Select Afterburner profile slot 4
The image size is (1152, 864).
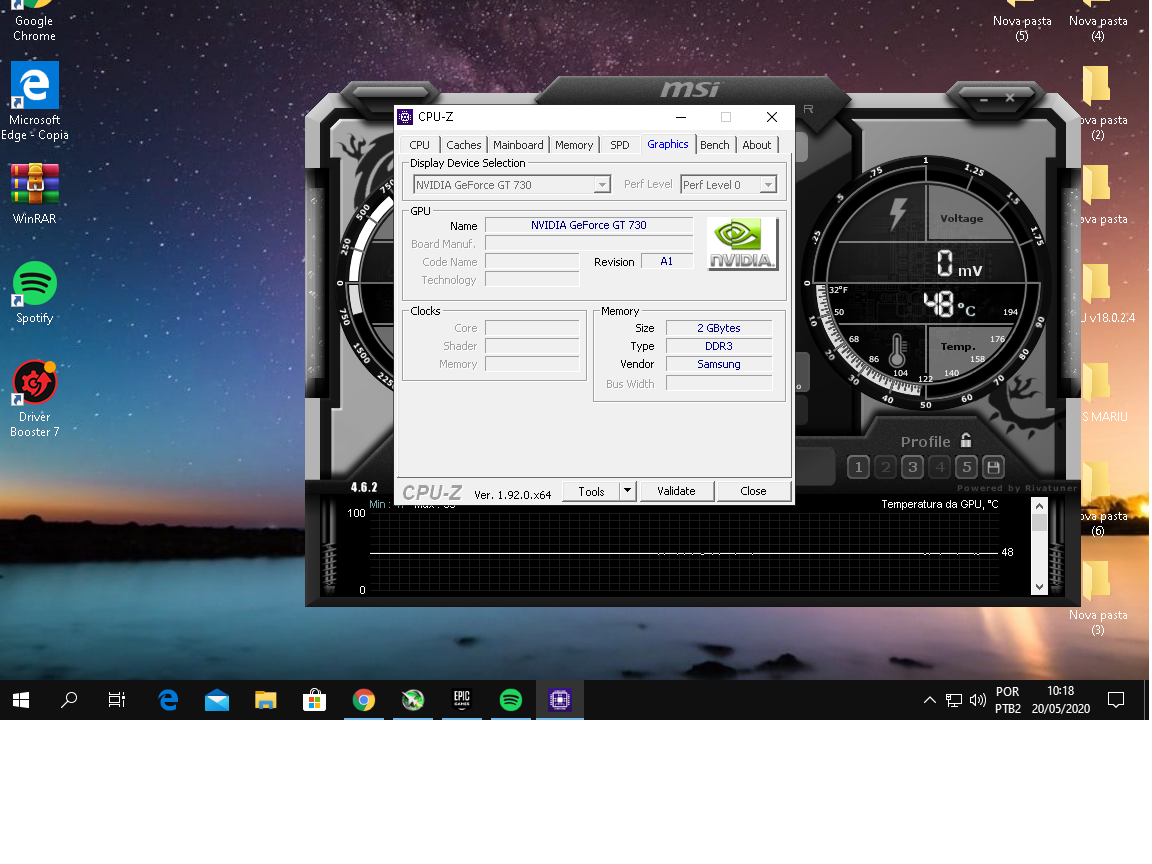point(940,467)
